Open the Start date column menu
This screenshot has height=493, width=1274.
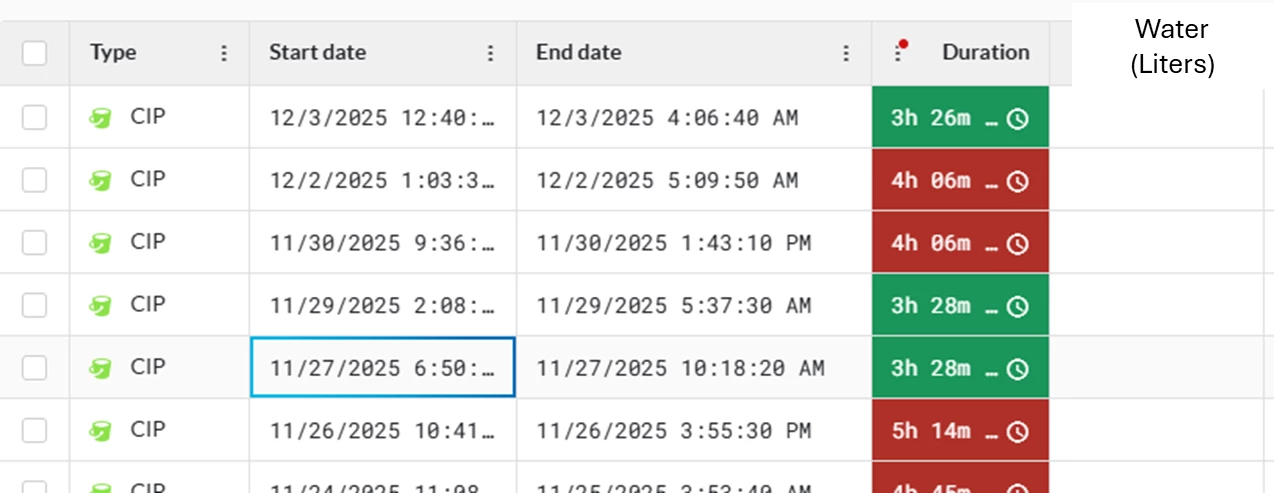point(490,53)
